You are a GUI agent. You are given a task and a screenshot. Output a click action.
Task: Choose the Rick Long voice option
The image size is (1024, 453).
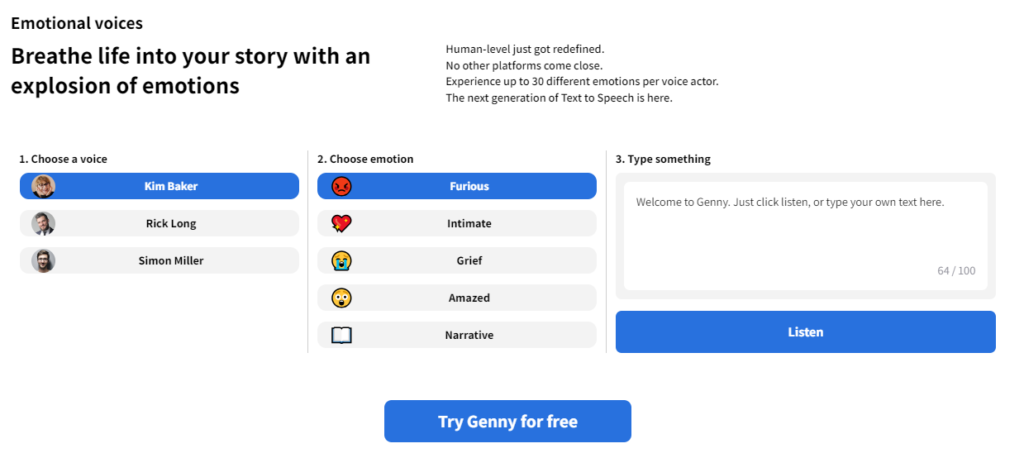(x=170, y=223)
